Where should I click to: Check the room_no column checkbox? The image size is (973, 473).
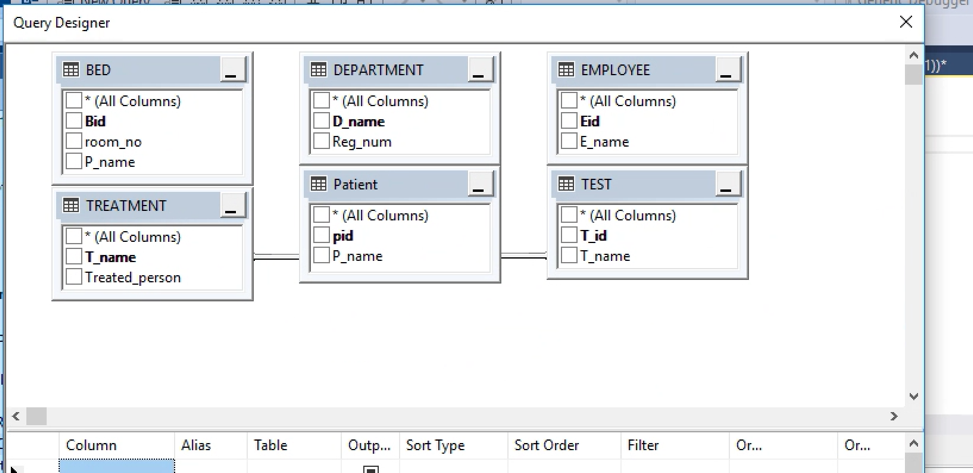pos(74,141)
